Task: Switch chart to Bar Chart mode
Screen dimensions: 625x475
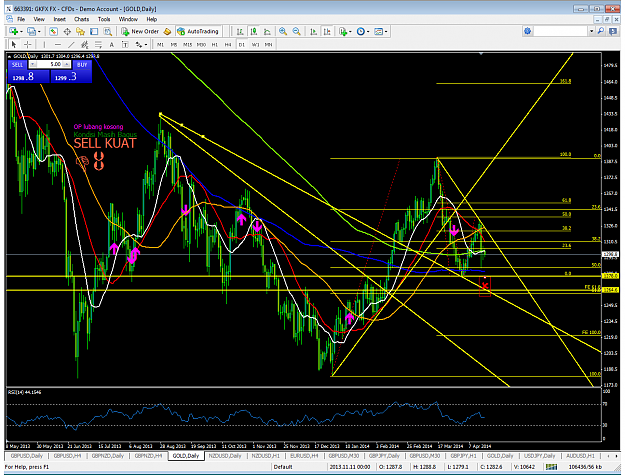Action: pyautogui.click(x=240, y=31)
